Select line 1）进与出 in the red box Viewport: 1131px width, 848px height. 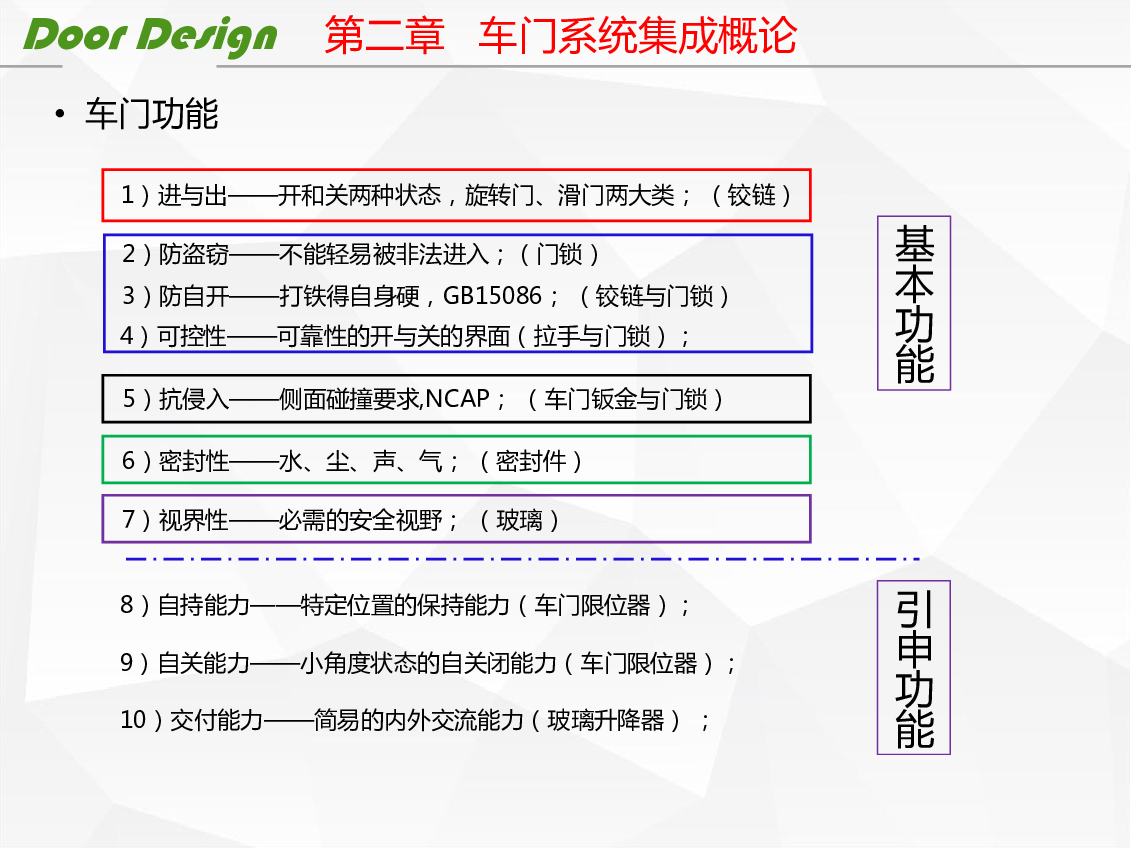(x=457, y=195)
